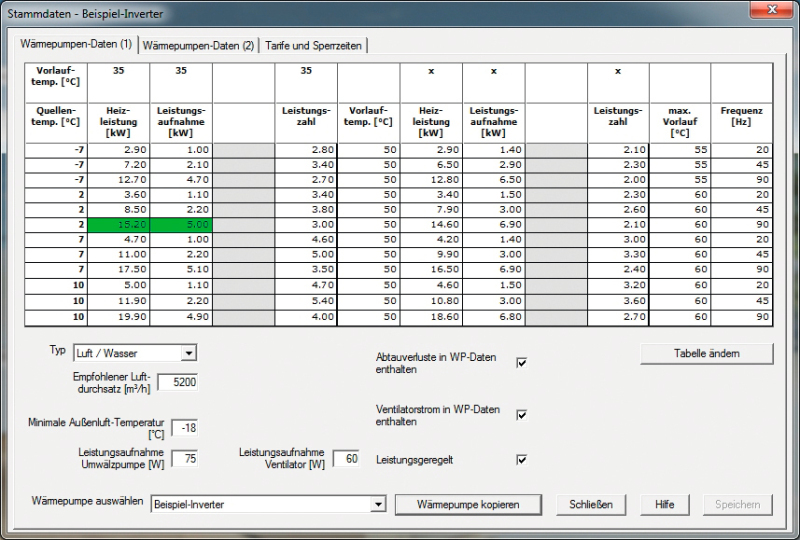Focus the Empfohlener Luftdurchsatz field 5200
The width and height of the screenshot is (800, 540).
point(177,382)
